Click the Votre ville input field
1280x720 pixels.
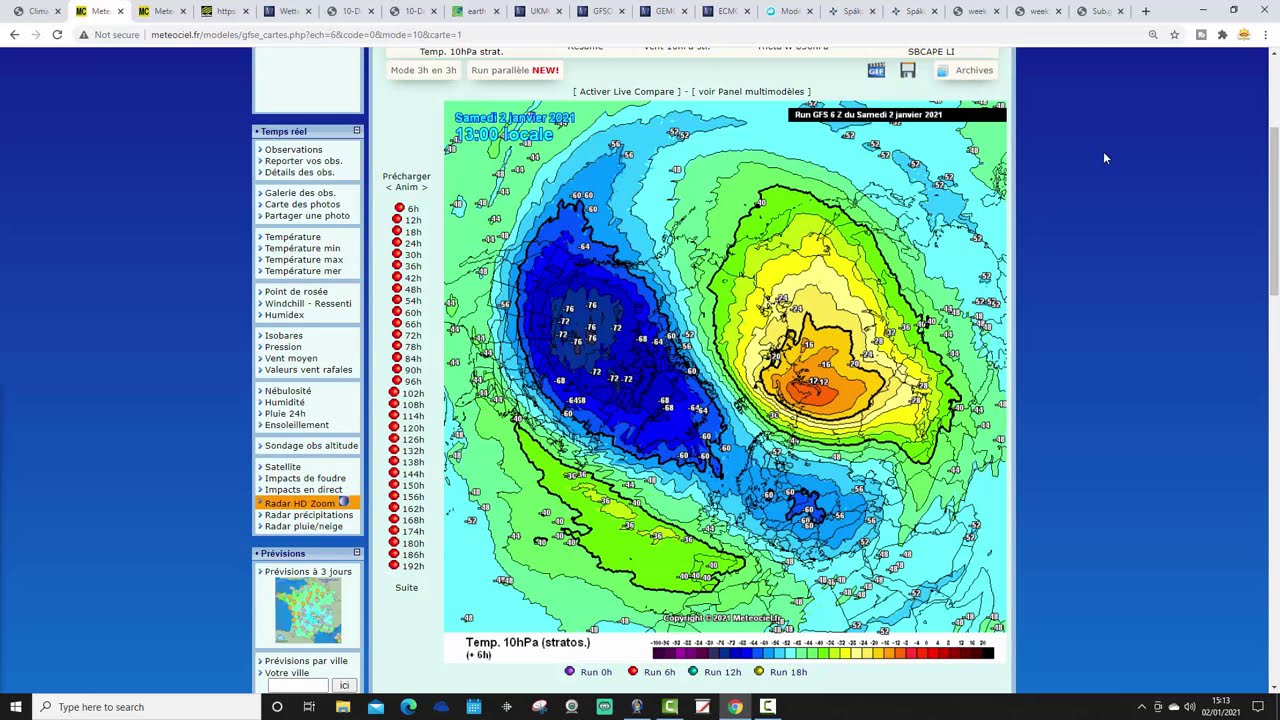(x=298, y=685)
